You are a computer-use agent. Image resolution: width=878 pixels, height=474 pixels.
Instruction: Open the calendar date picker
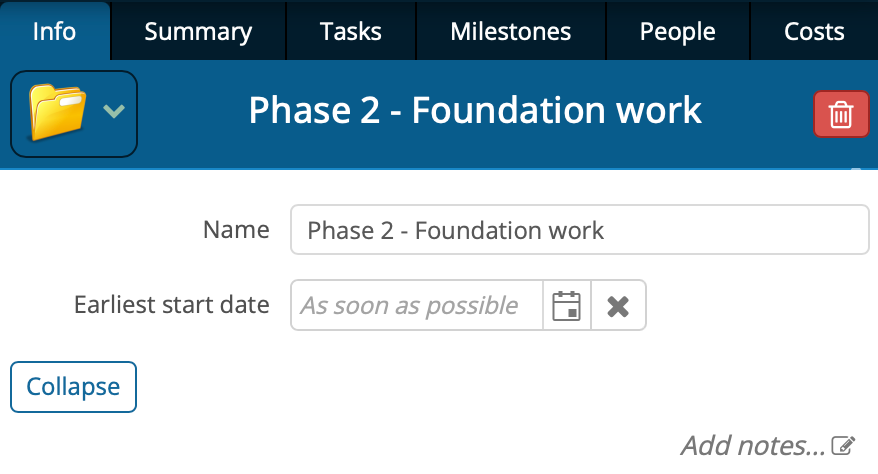pos(567,305)
